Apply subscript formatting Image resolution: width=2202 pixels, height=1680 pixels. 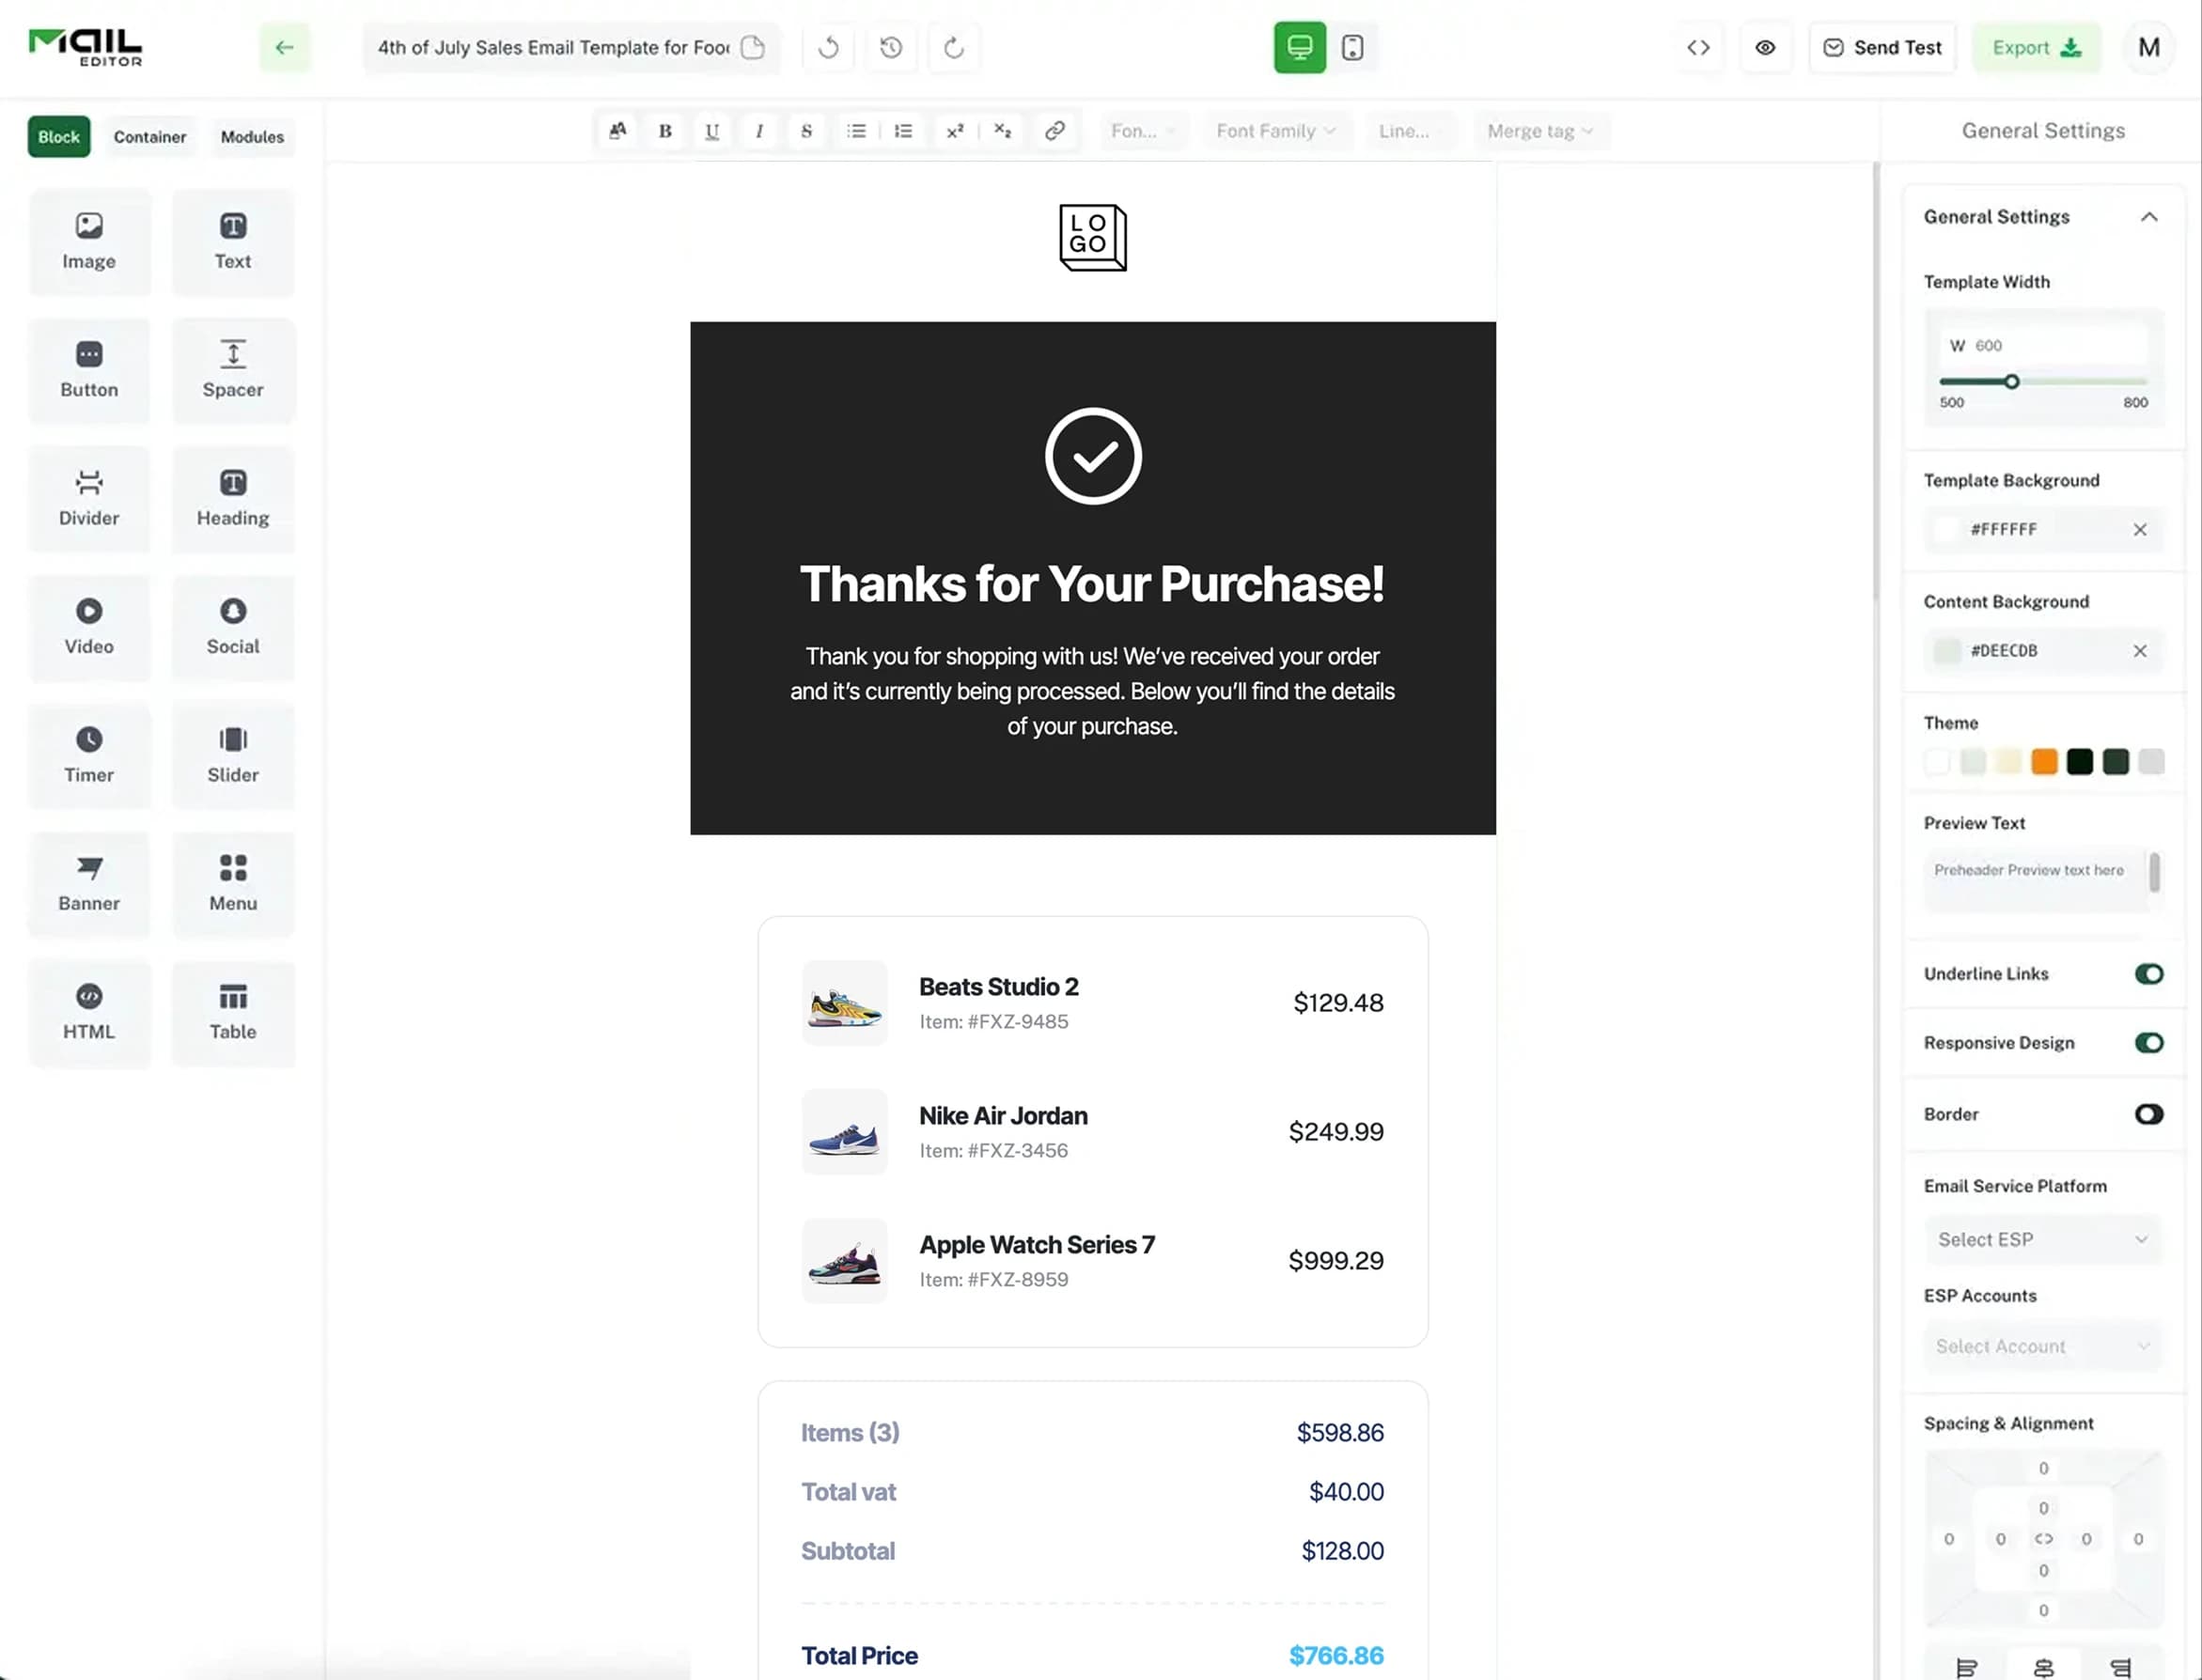[x=1003, y=131]
